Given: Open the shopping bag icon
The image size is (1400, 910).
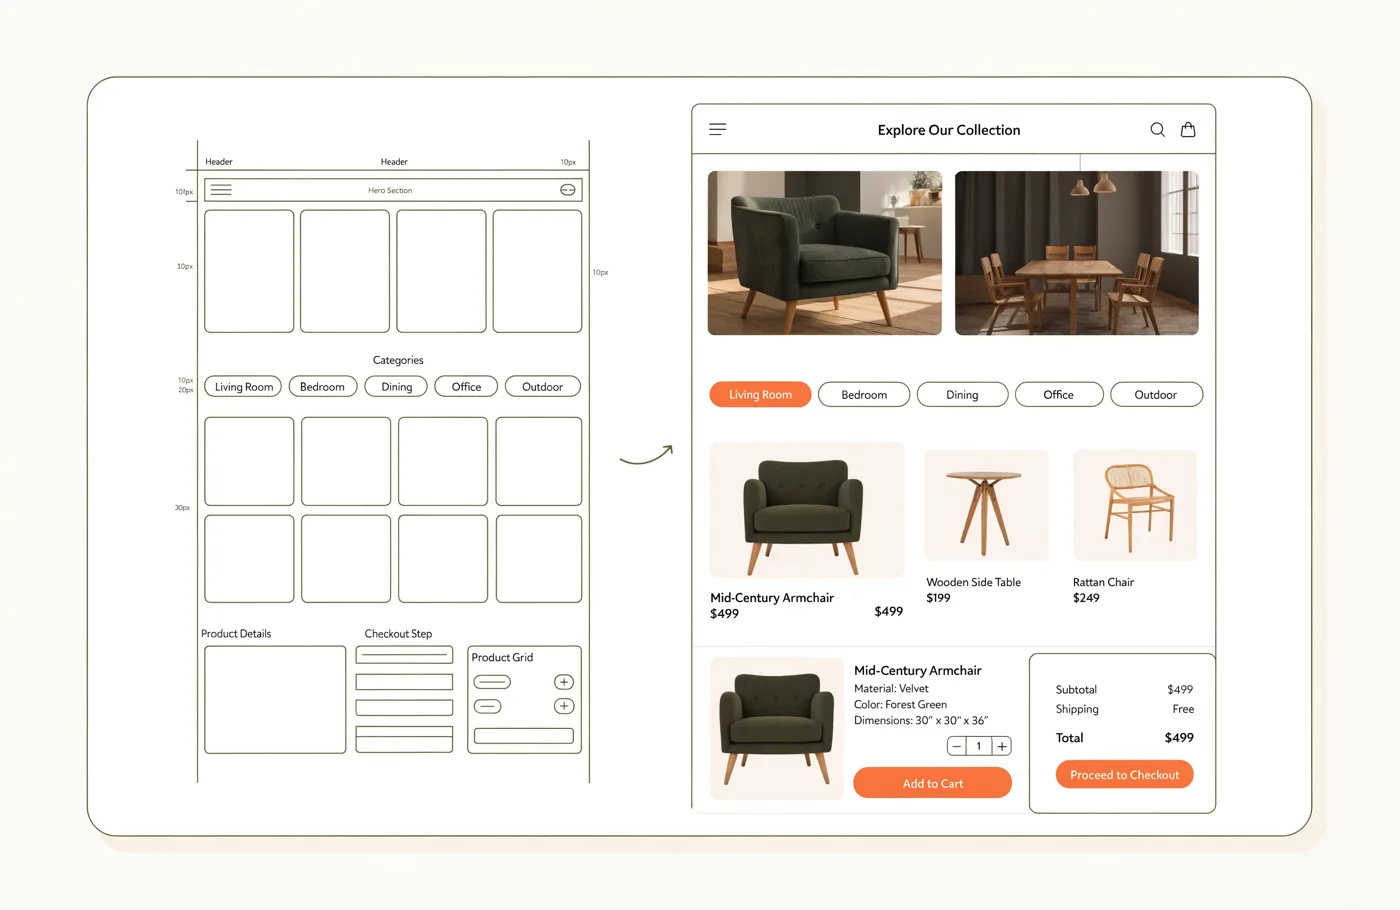Looking at the screenshot, I should point(1188,130).
